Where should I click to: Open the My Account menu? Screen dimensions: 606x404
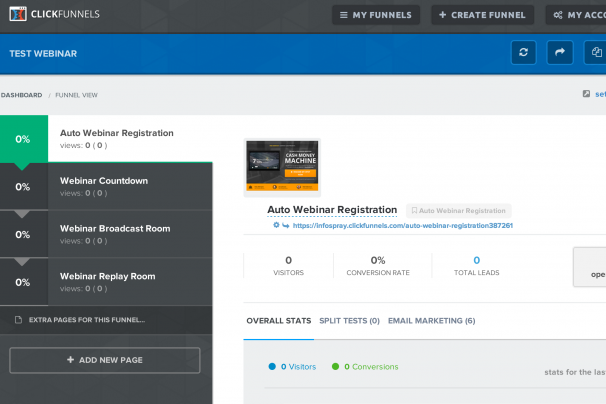coord(576,15)
